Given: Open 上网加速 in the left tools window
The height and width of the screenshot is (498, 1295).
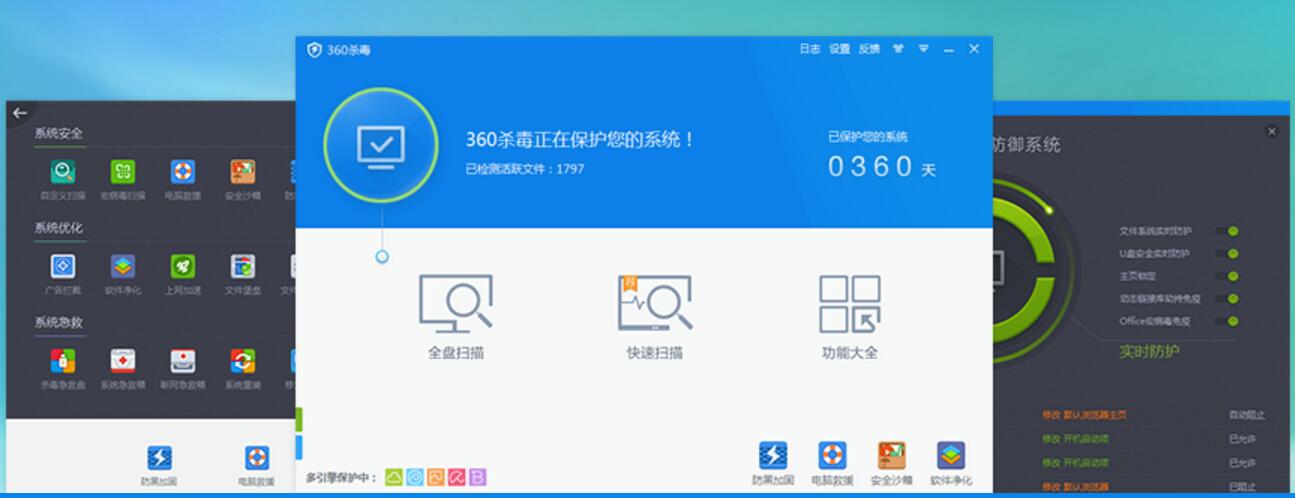Looking at the screenshot, I should (182, 274).
